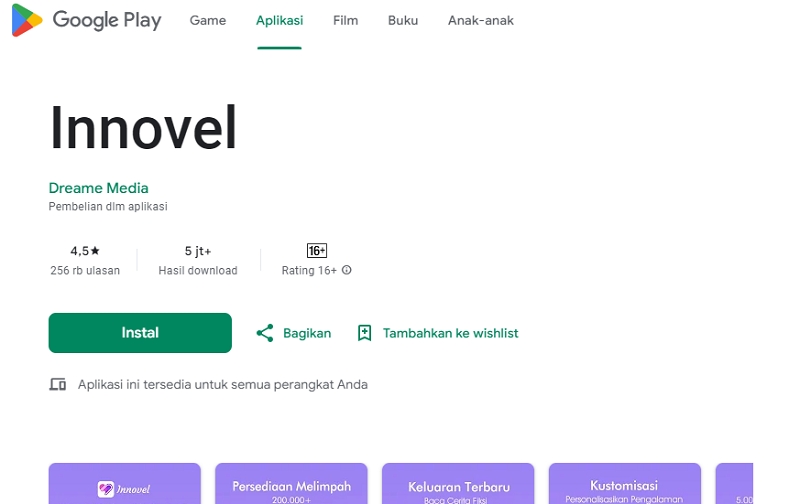Click the devices icon by availability note

[58, 384]
